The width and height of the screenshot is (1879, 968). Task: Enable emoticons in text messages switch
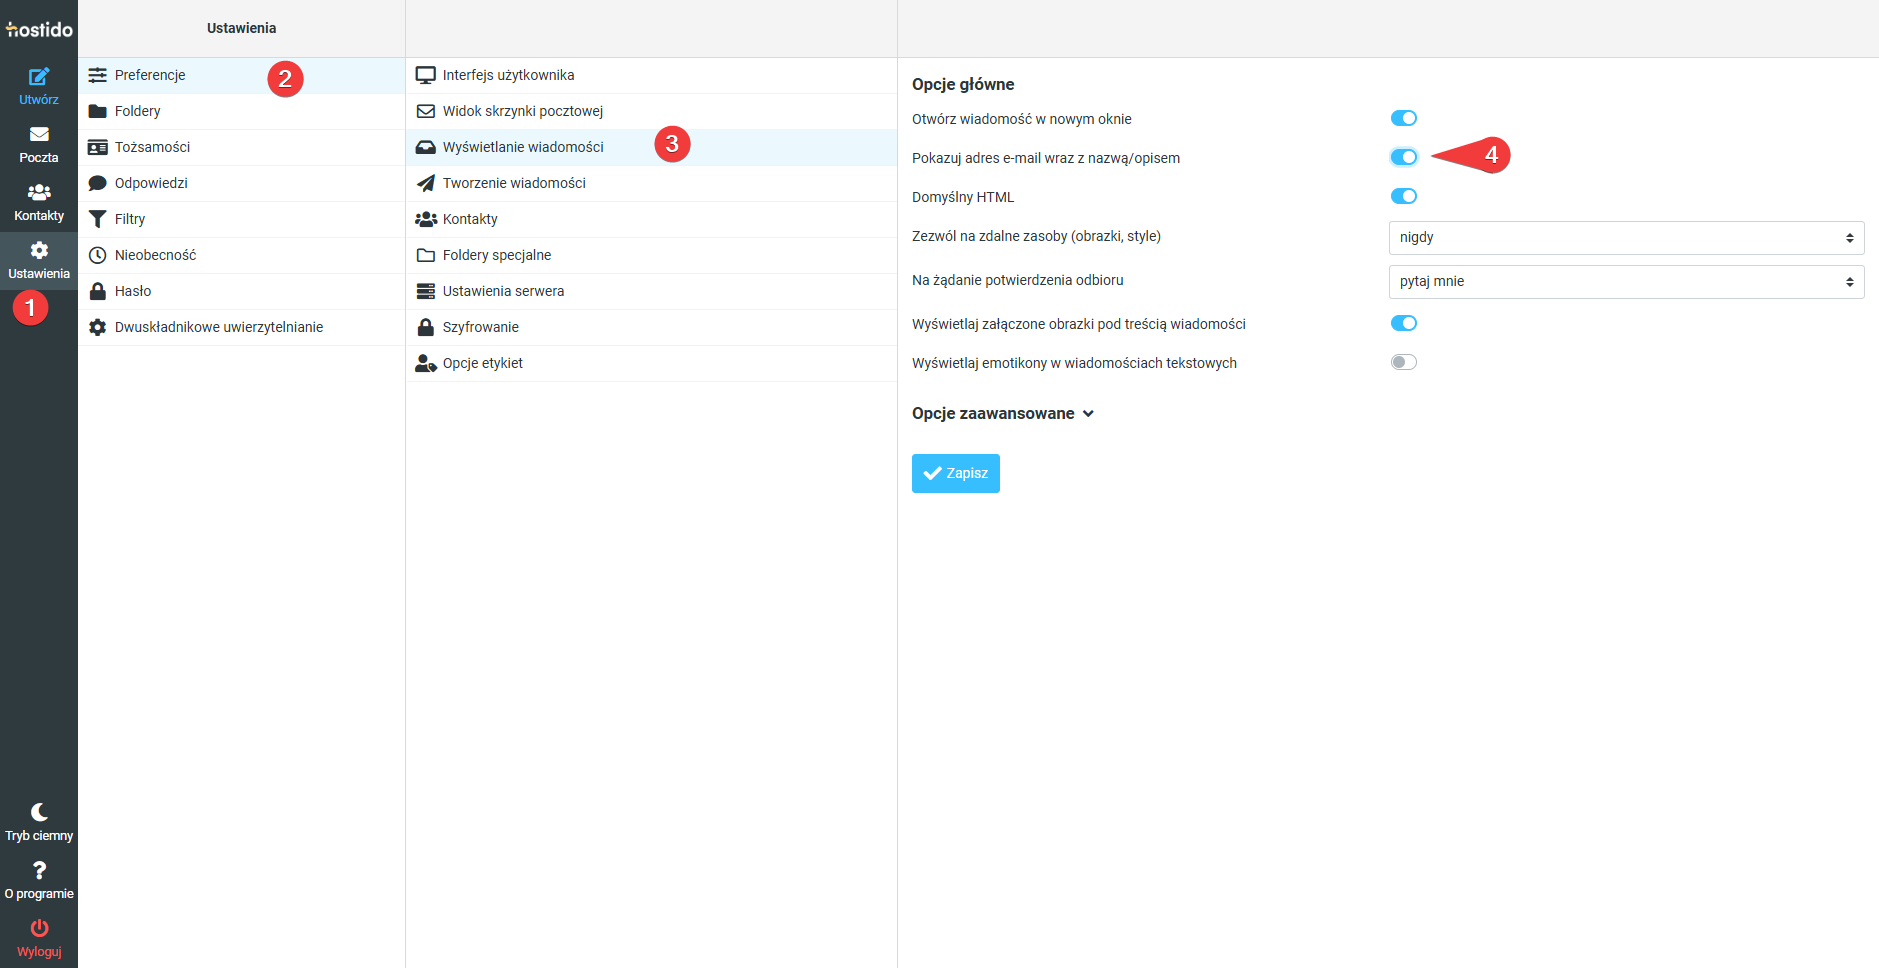(1403, 362)
